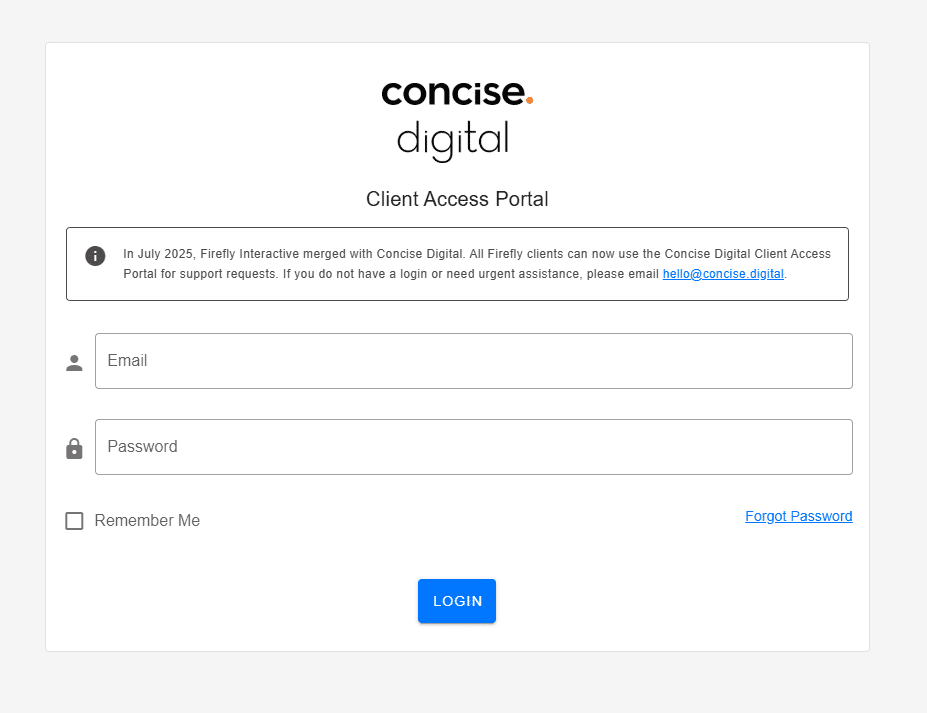Open the Forgot Password link

(x=798, y=516)
